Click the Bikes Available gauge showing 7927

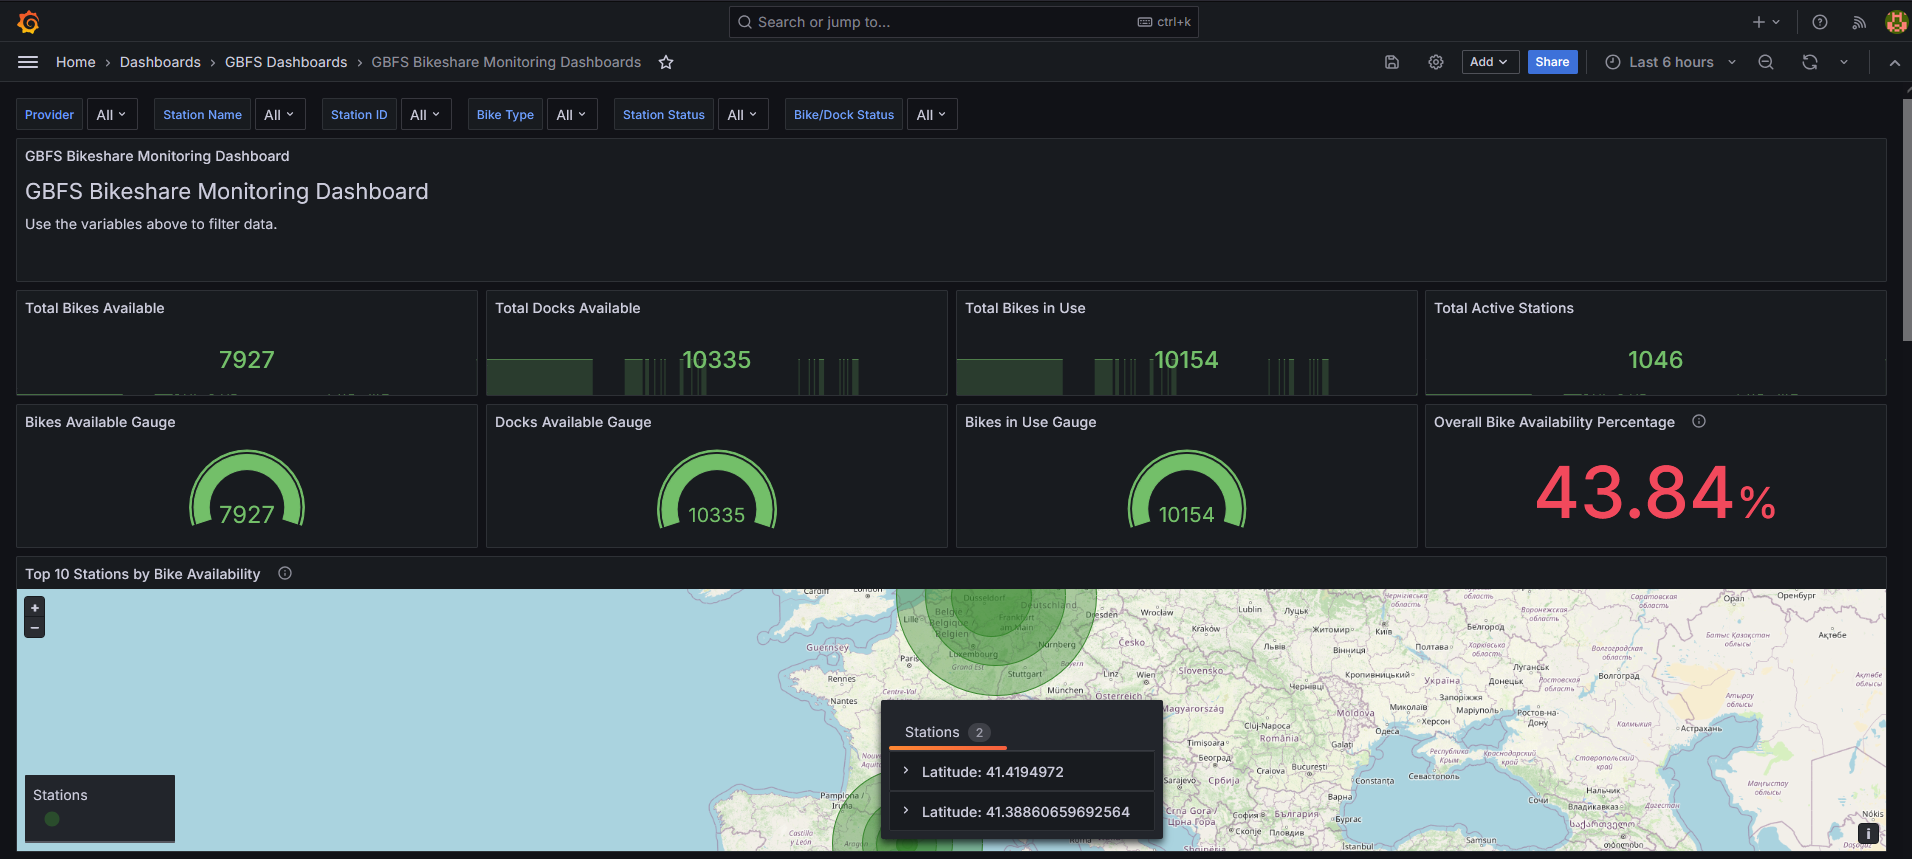247,489
